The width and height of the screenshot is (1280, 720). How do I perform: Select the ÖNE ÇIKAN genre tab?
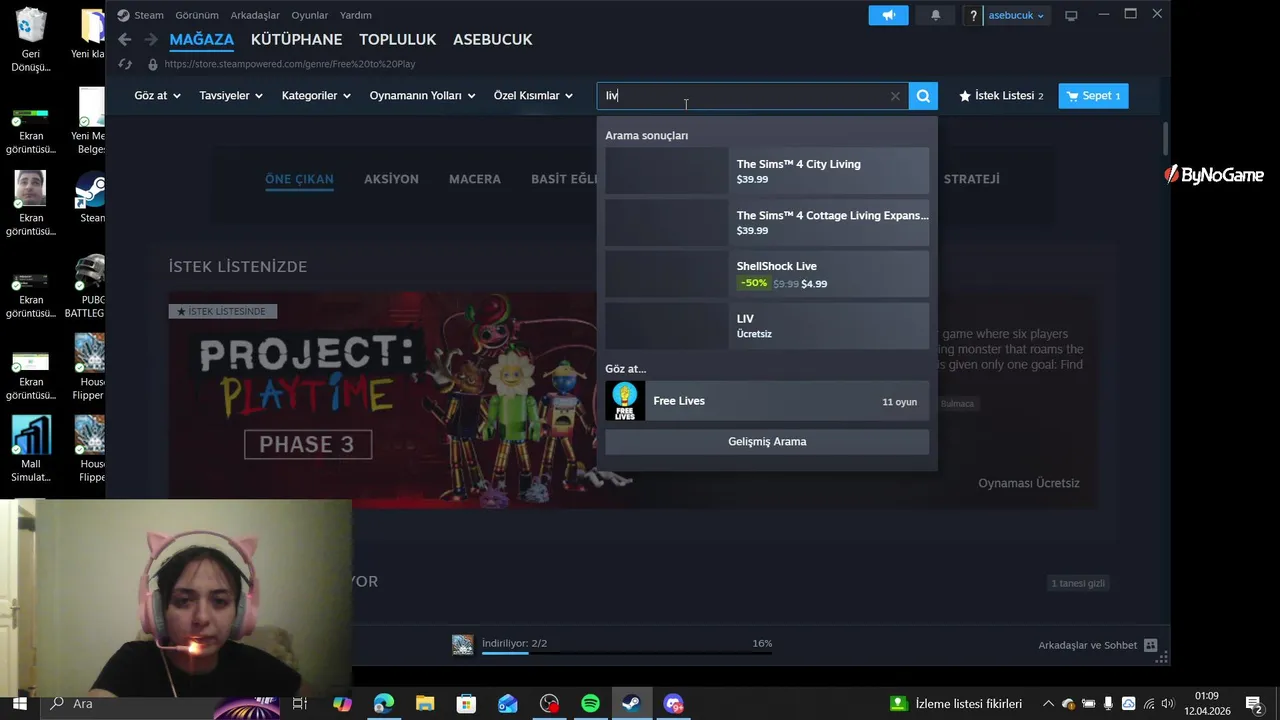(x=299, y=179)
